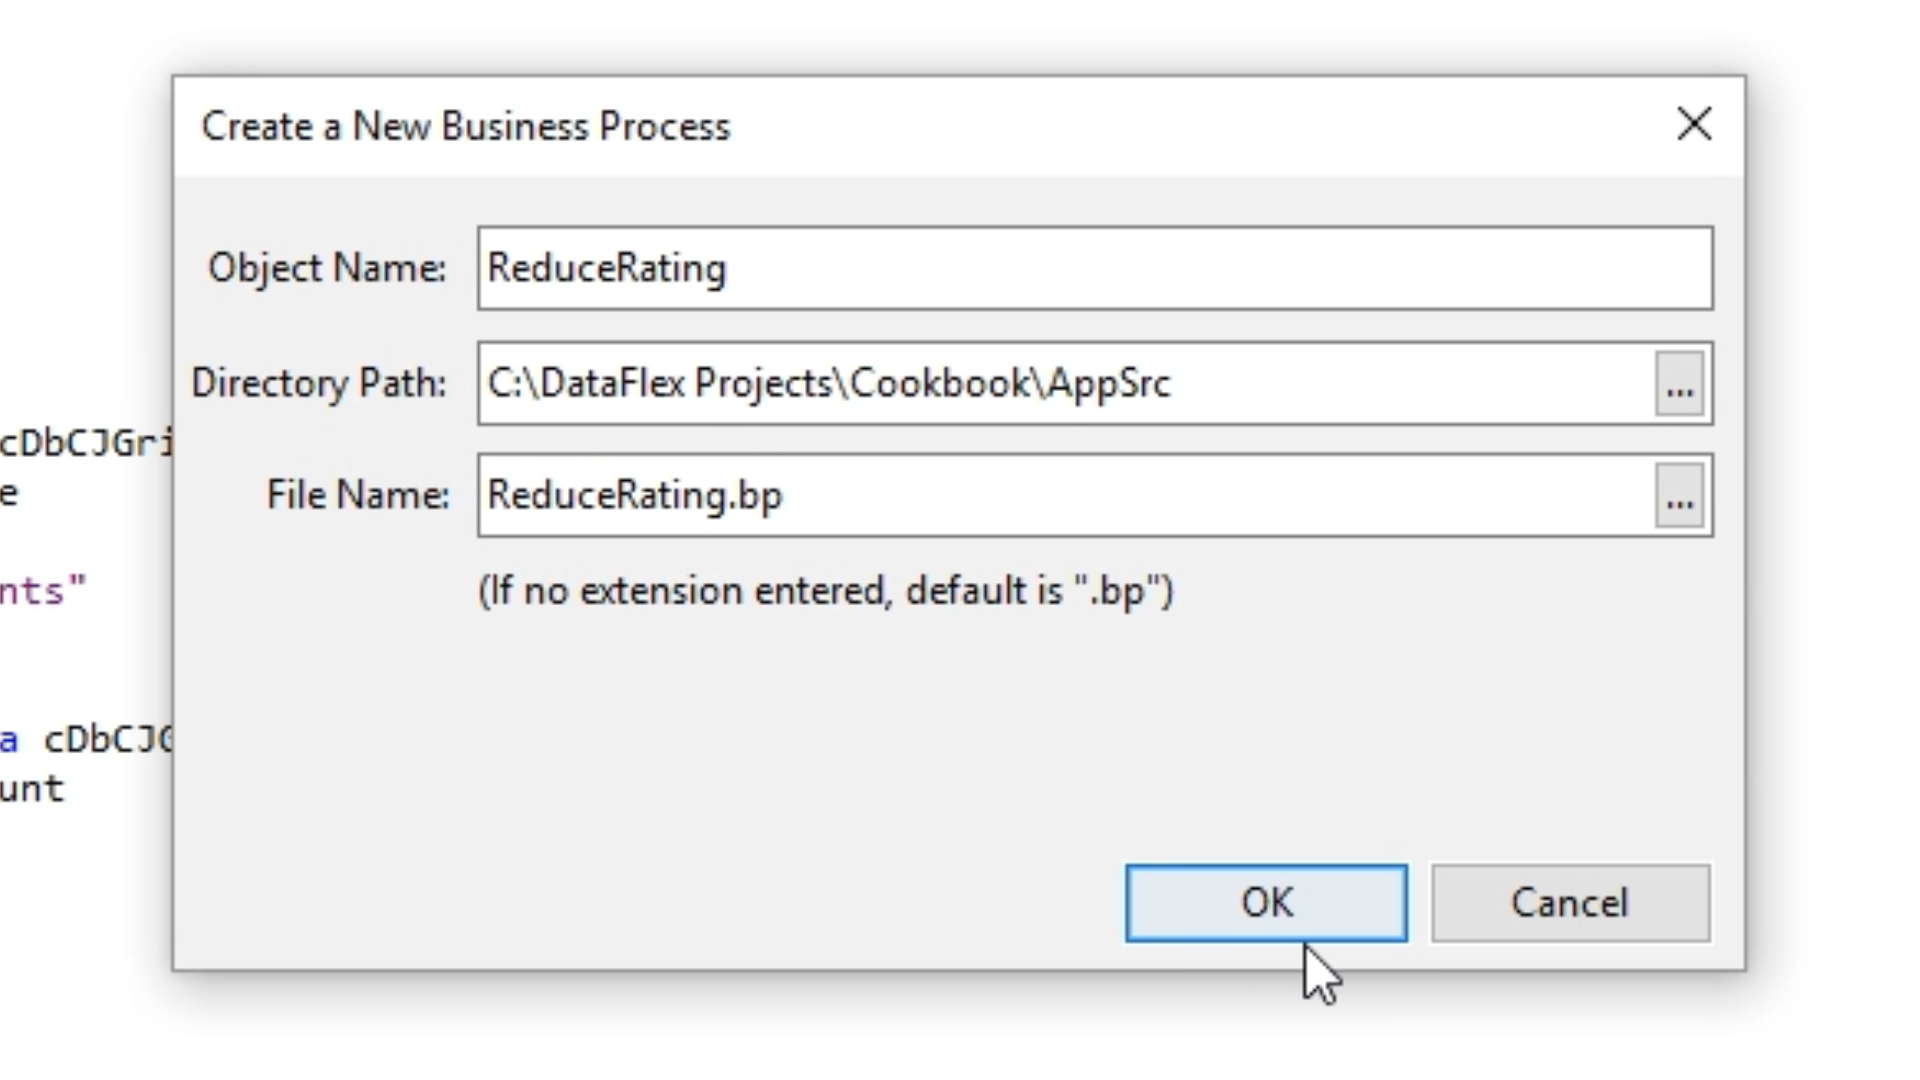Viewport: 1920px width, 1080px height.
Task: Click the "unt" code text in the editor
Action: click(x=32, y=789)
